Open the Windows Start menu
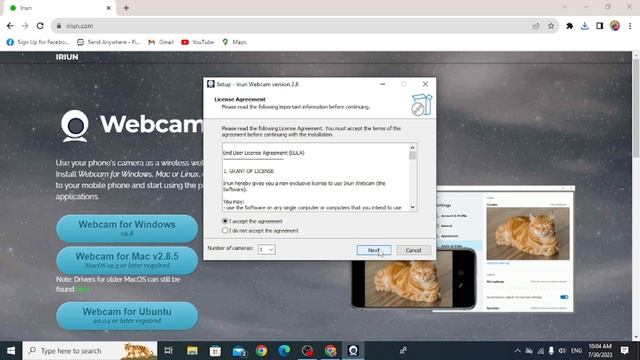The image size is (640, 360). coord(11,351)
